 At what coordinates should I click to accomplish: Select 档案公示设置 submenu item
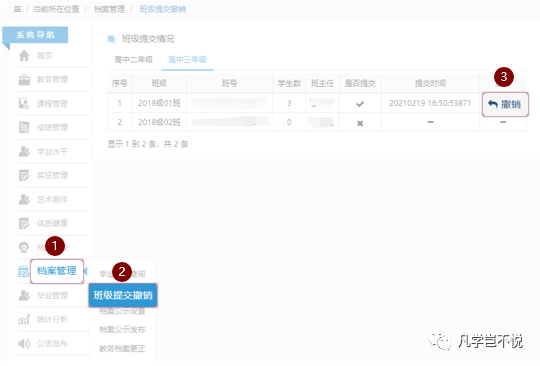(122, 311)
